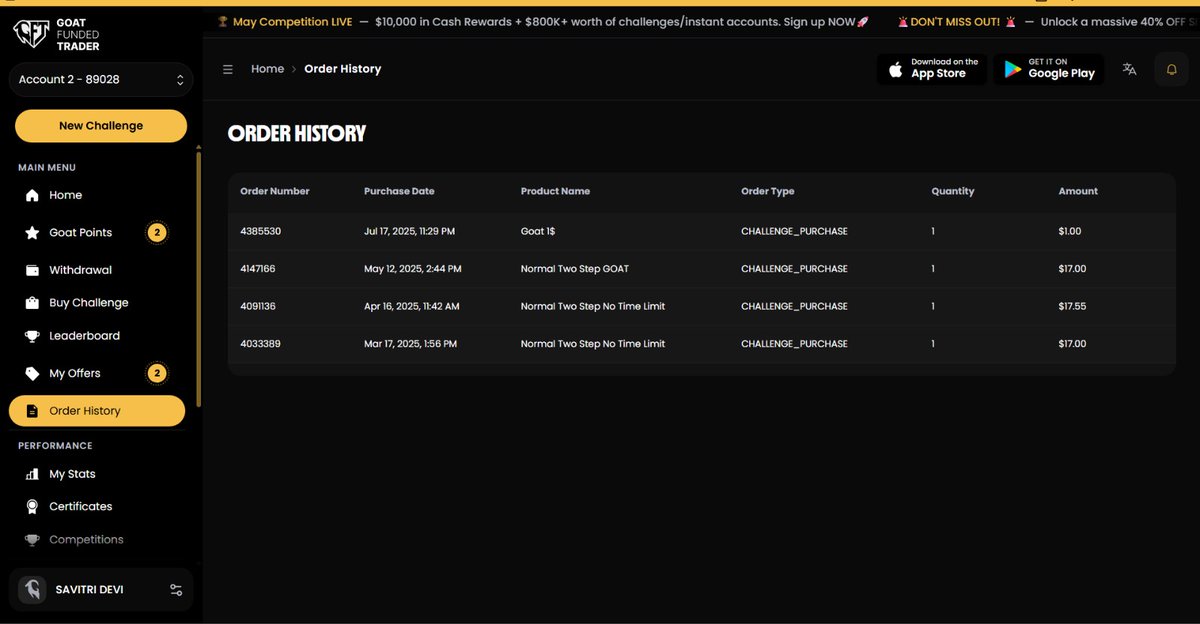1200x624 pixels.
Task: Select order number 4033389
Action: 260,344
